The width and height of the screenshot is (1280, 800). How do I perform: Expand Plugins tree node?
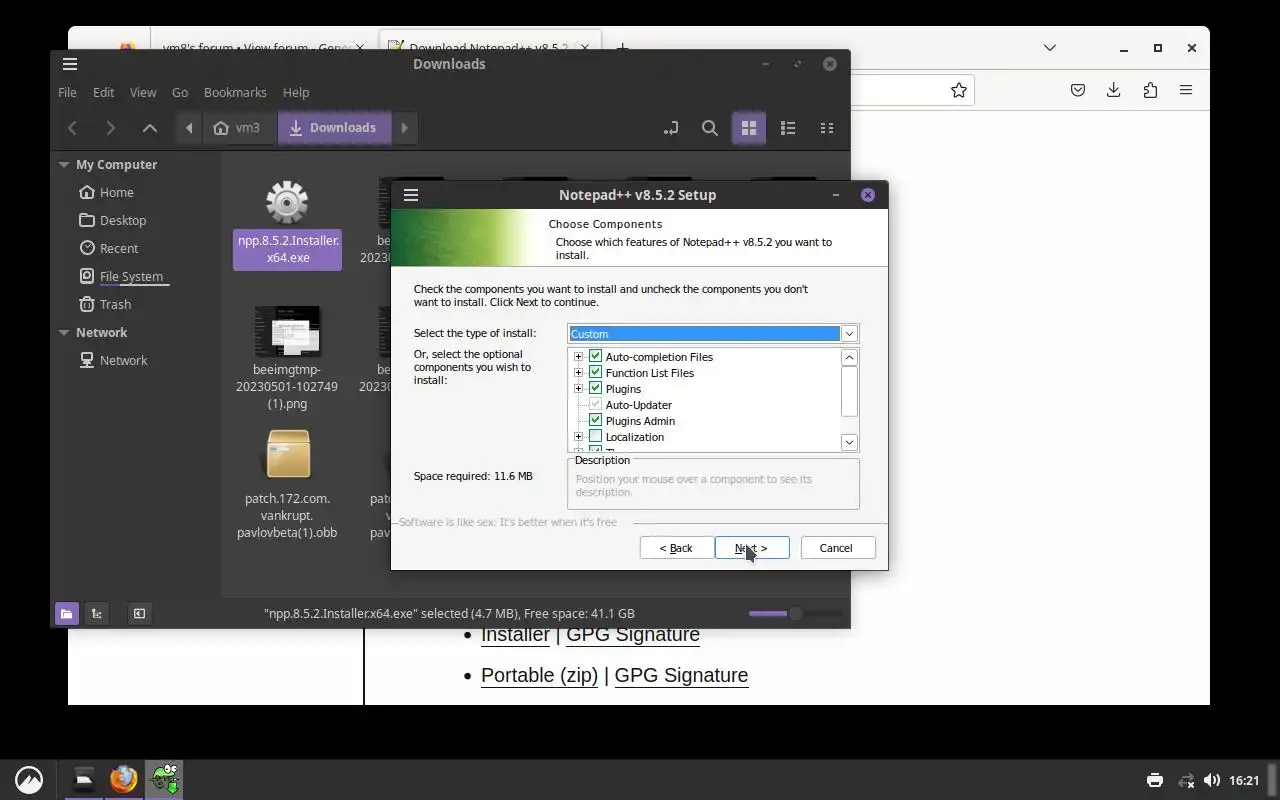(x=578, y=389)
